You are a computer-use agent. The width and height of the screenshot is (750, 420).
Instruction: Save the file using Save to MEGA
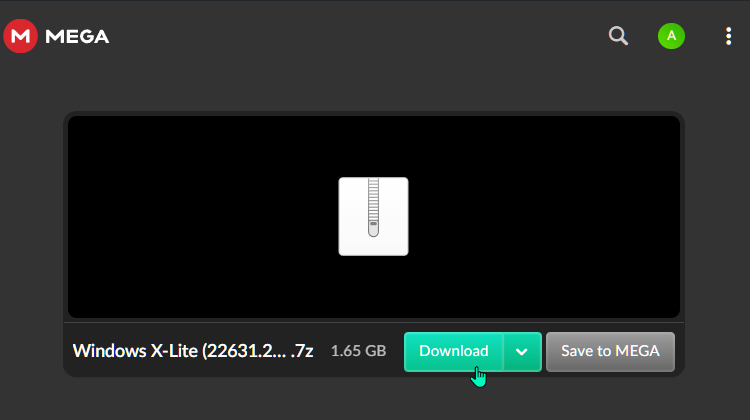pos(610,352)
